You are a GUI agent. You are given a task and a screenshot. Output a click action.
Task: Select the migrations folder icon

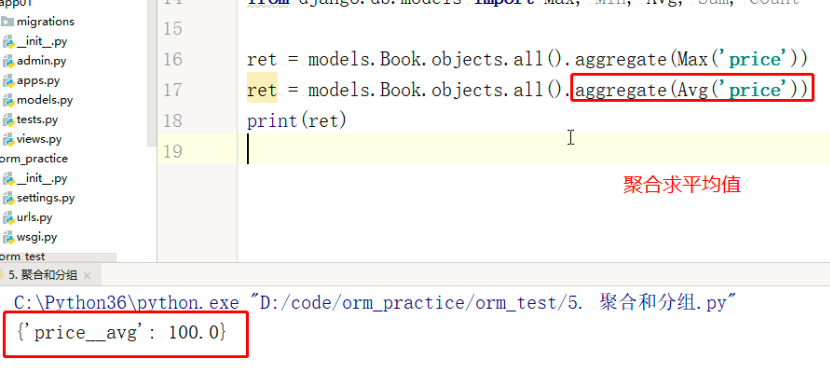(x=7, y=22)
